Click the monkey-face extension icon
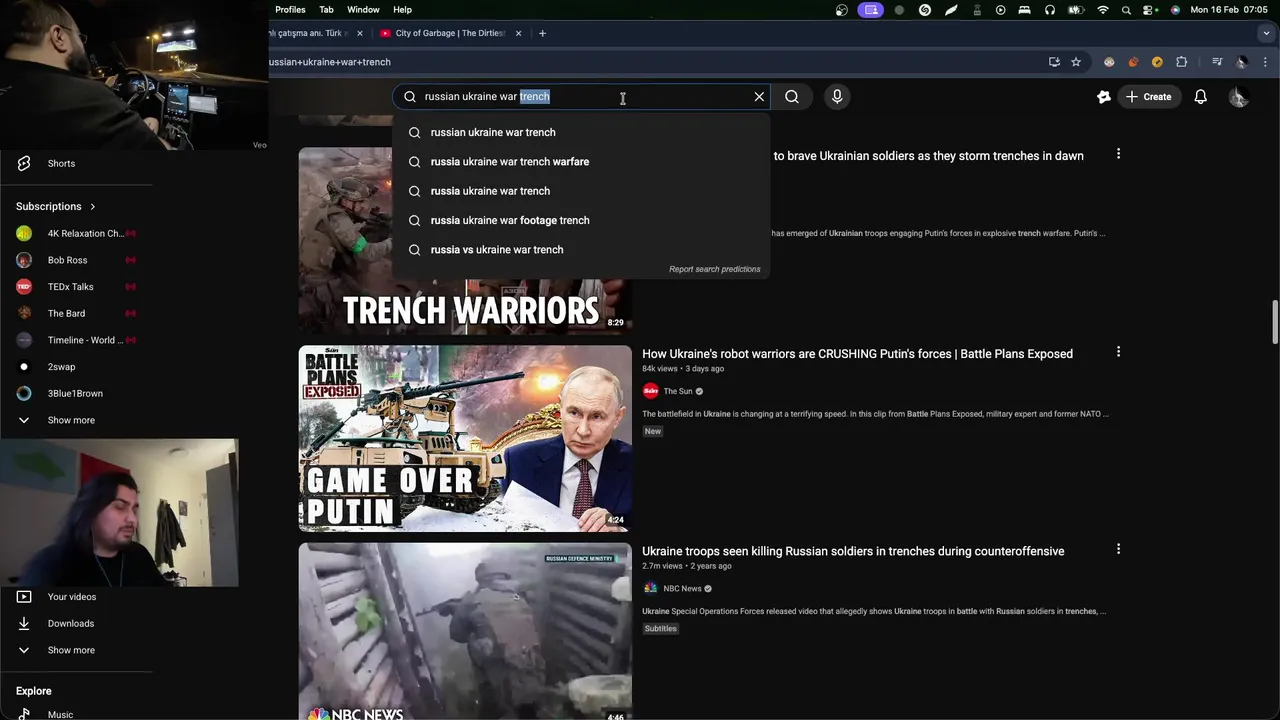 click(1109, 62)
